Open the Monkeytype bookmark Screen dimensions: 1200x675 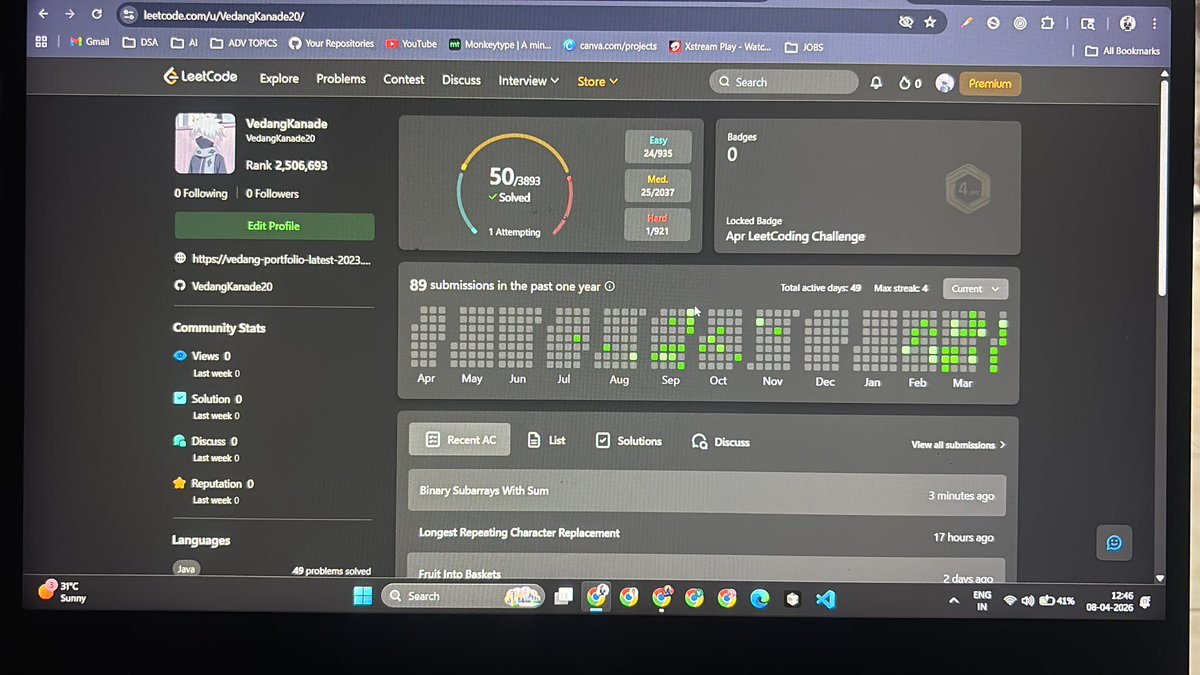(x=500, y=44)
